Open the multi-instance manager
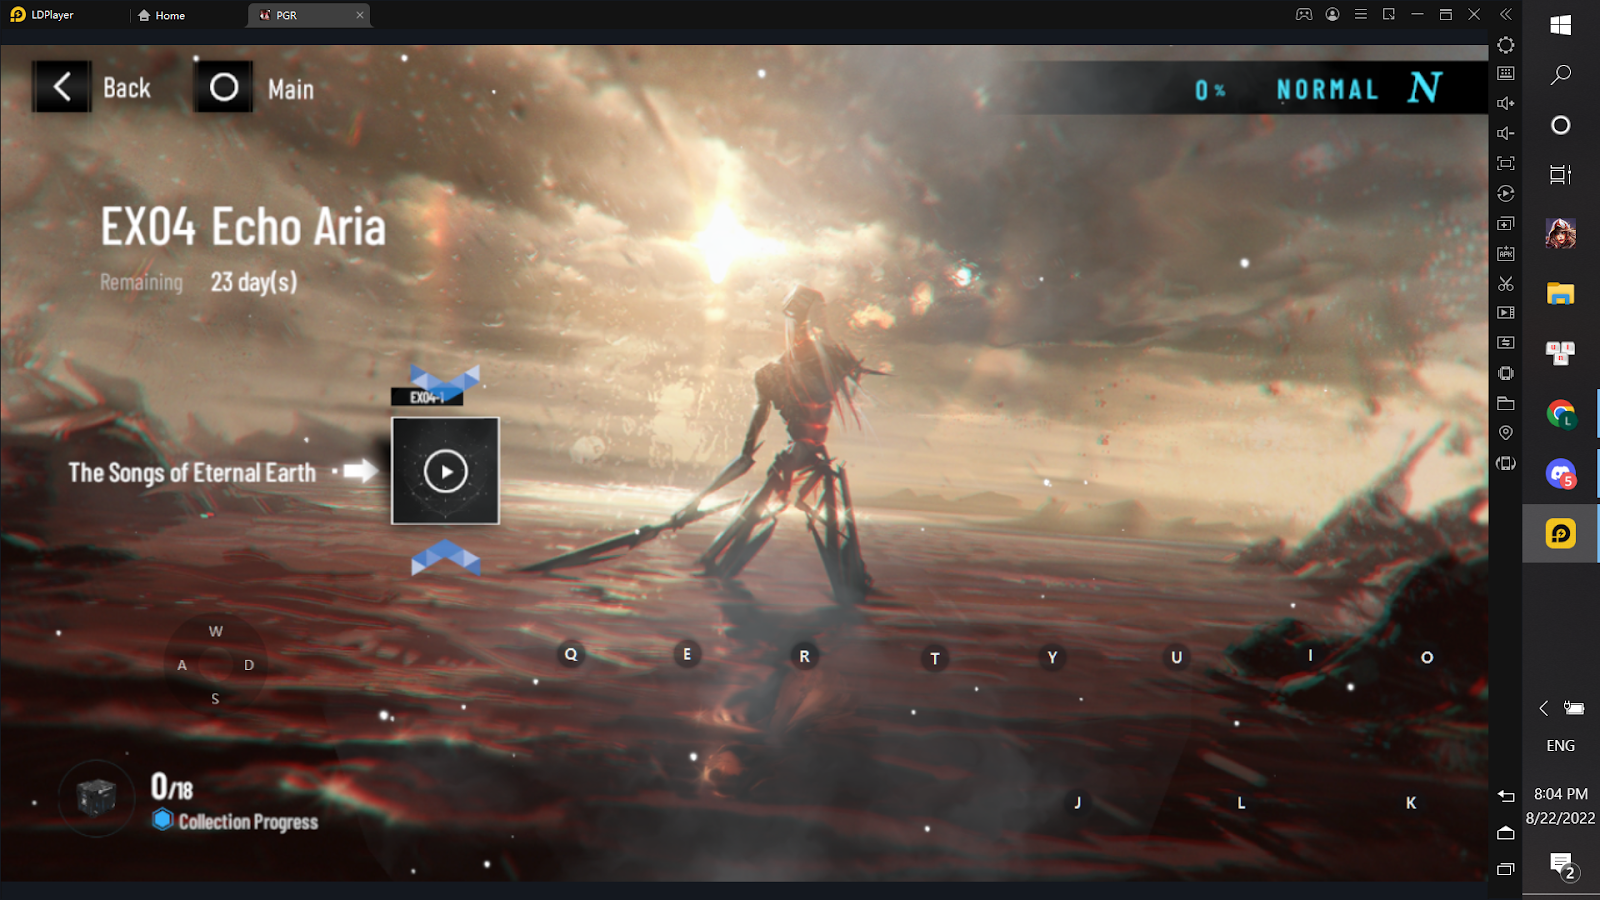Image resolution: width=1600 pixels, height=900 pixels. click(1506, 223)
